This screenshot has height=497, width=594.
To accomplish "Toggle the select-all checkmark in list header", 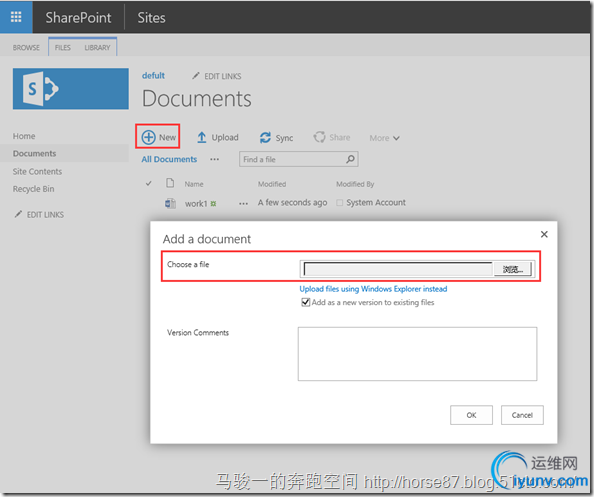I will coord(149,184).
